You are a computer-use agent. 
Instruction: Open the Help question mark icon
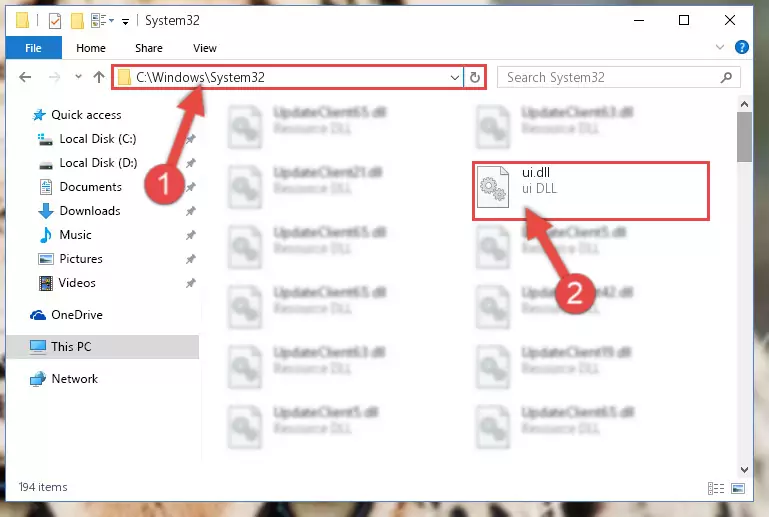click(742, 47)
